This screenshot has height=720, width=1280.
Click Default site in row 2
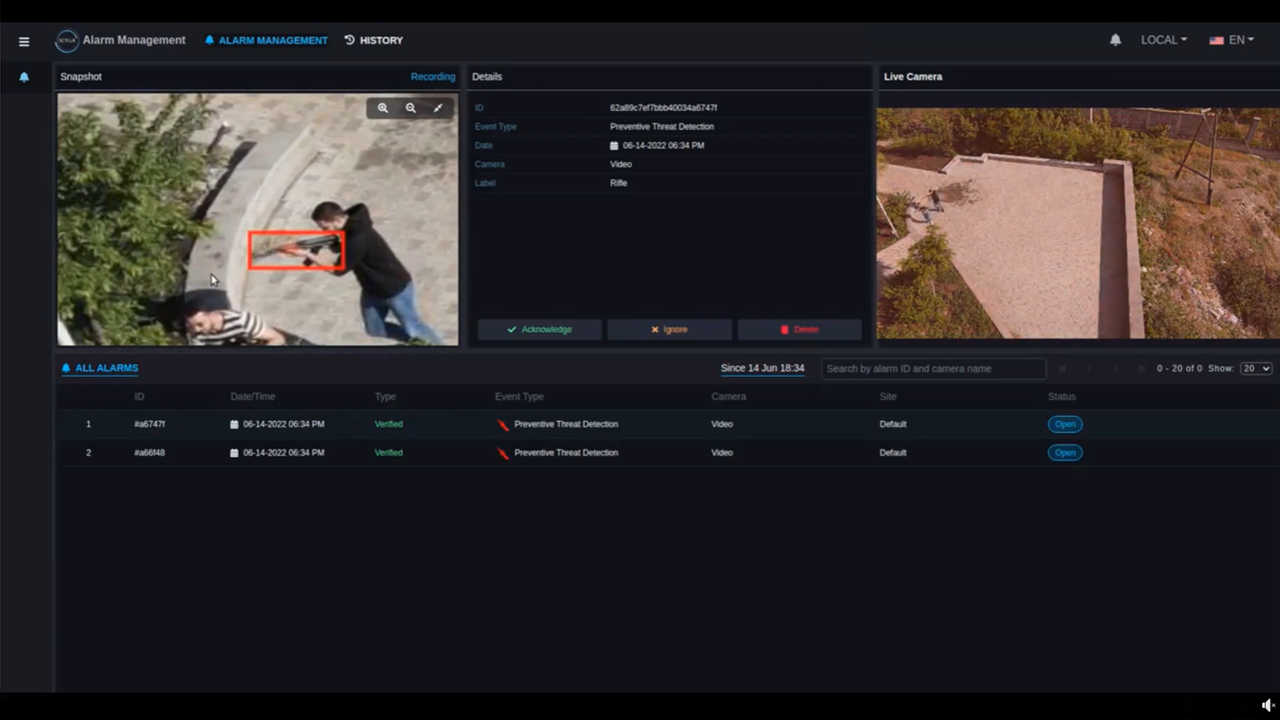(893, 453)
